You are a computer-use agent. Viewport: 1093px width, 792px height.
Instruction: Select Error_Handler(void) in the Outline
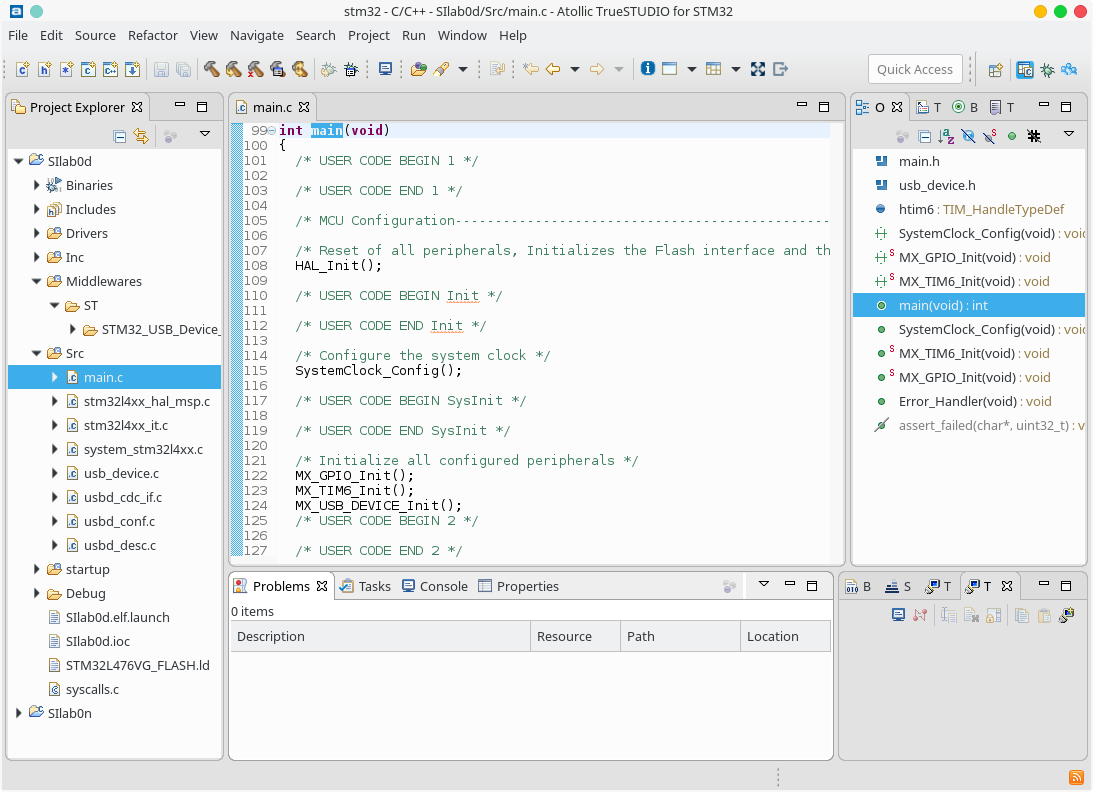[x=945, y=401]
